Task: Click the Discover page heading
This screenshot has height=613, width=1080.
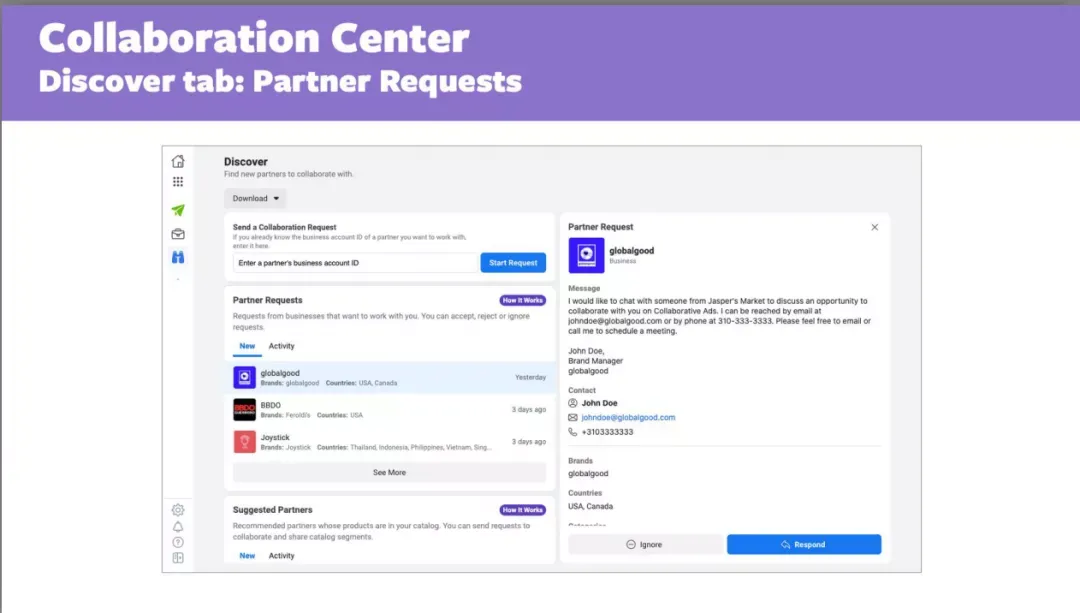Action: (246, 162)
